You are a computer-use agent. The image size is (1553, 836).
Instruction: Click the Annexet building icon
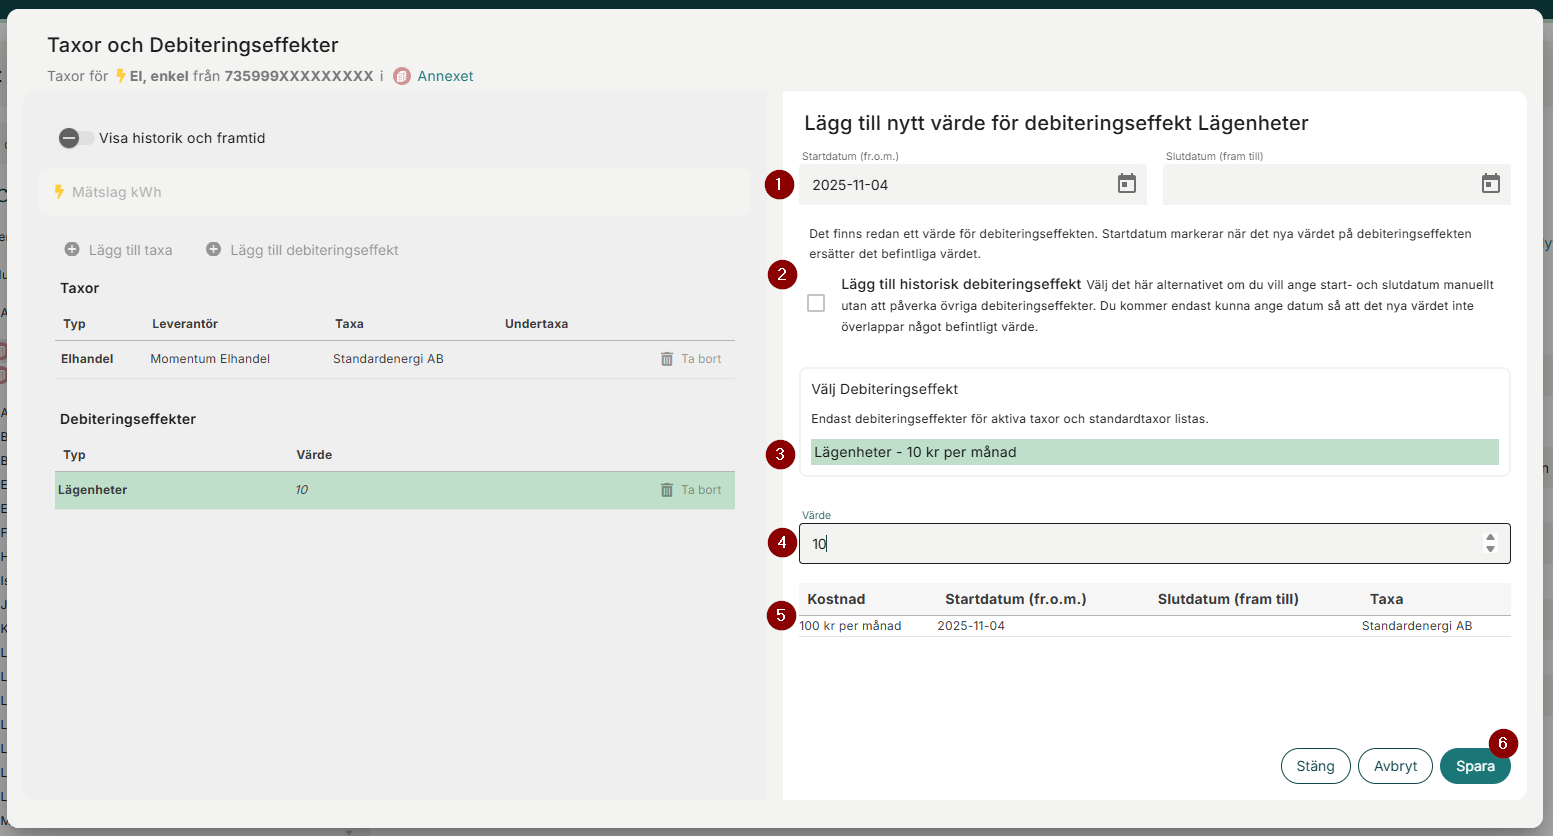[402, 76]
